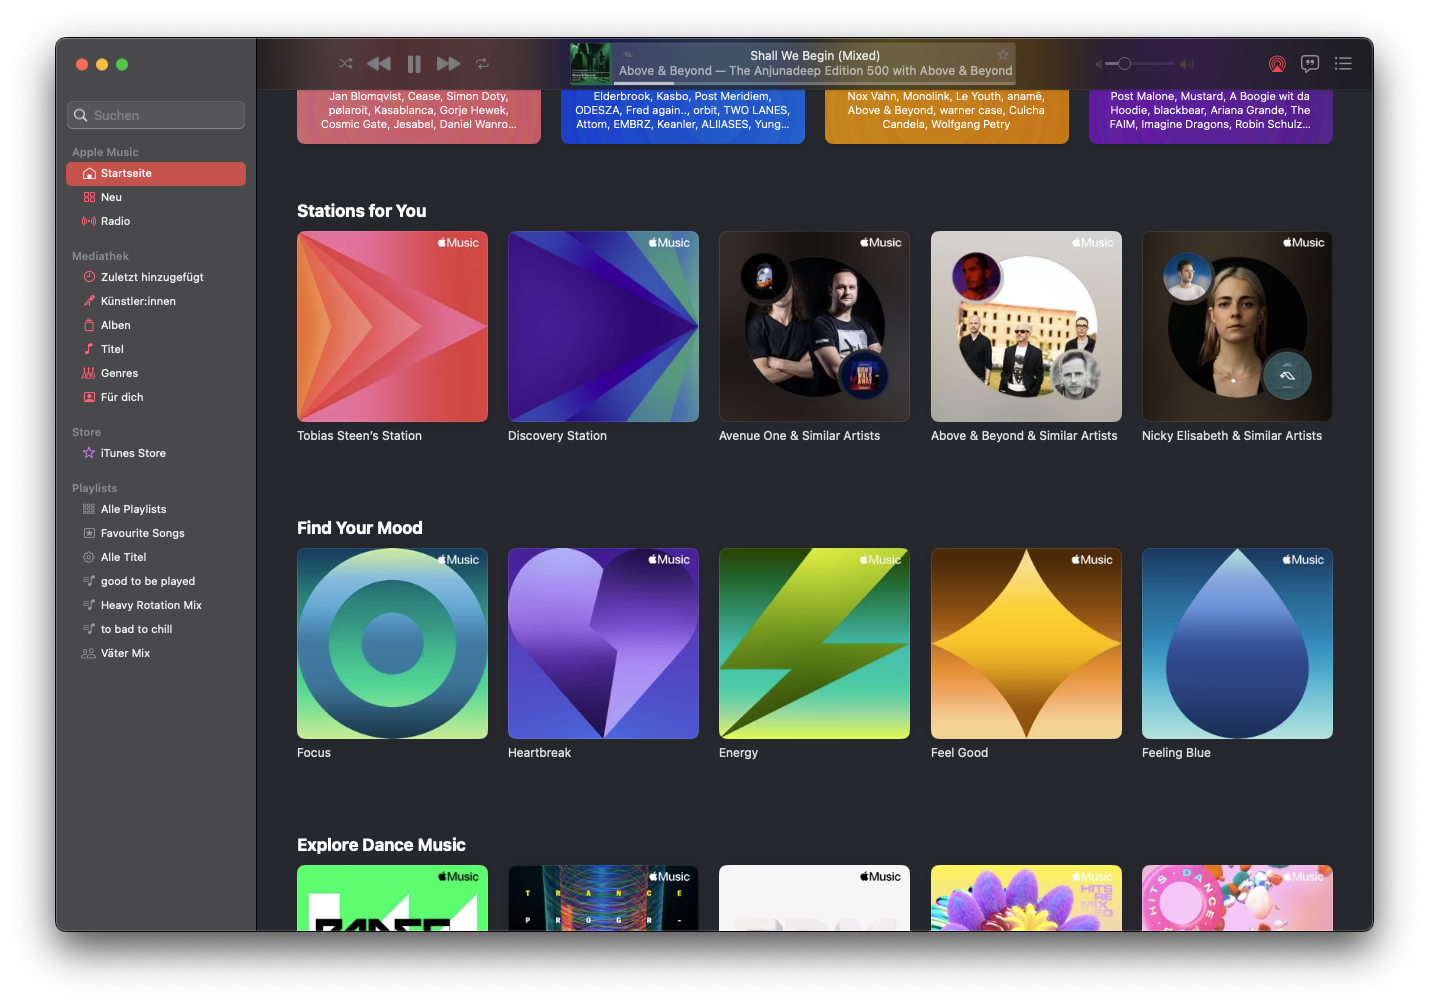Play the Energy mood station

pos(814,643)
